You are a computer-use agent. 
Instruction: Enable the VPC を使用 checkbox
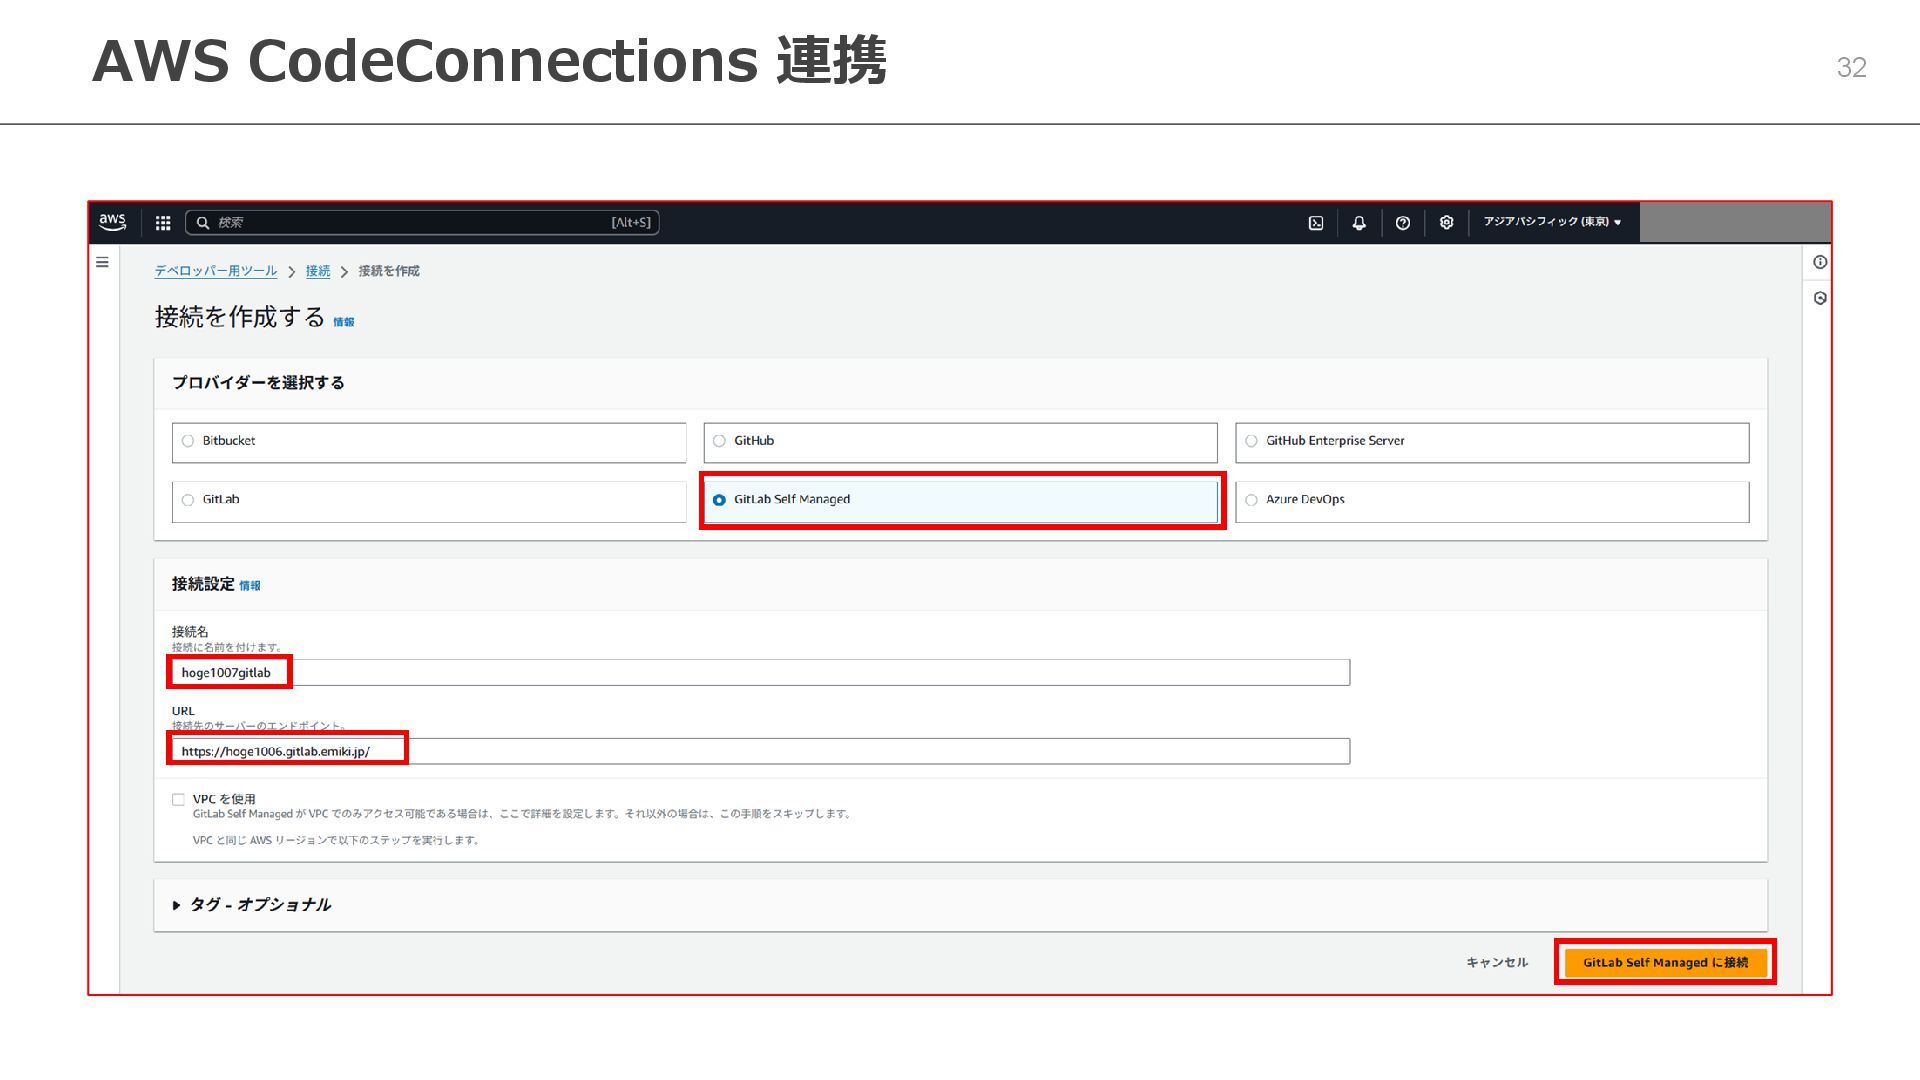178,799
